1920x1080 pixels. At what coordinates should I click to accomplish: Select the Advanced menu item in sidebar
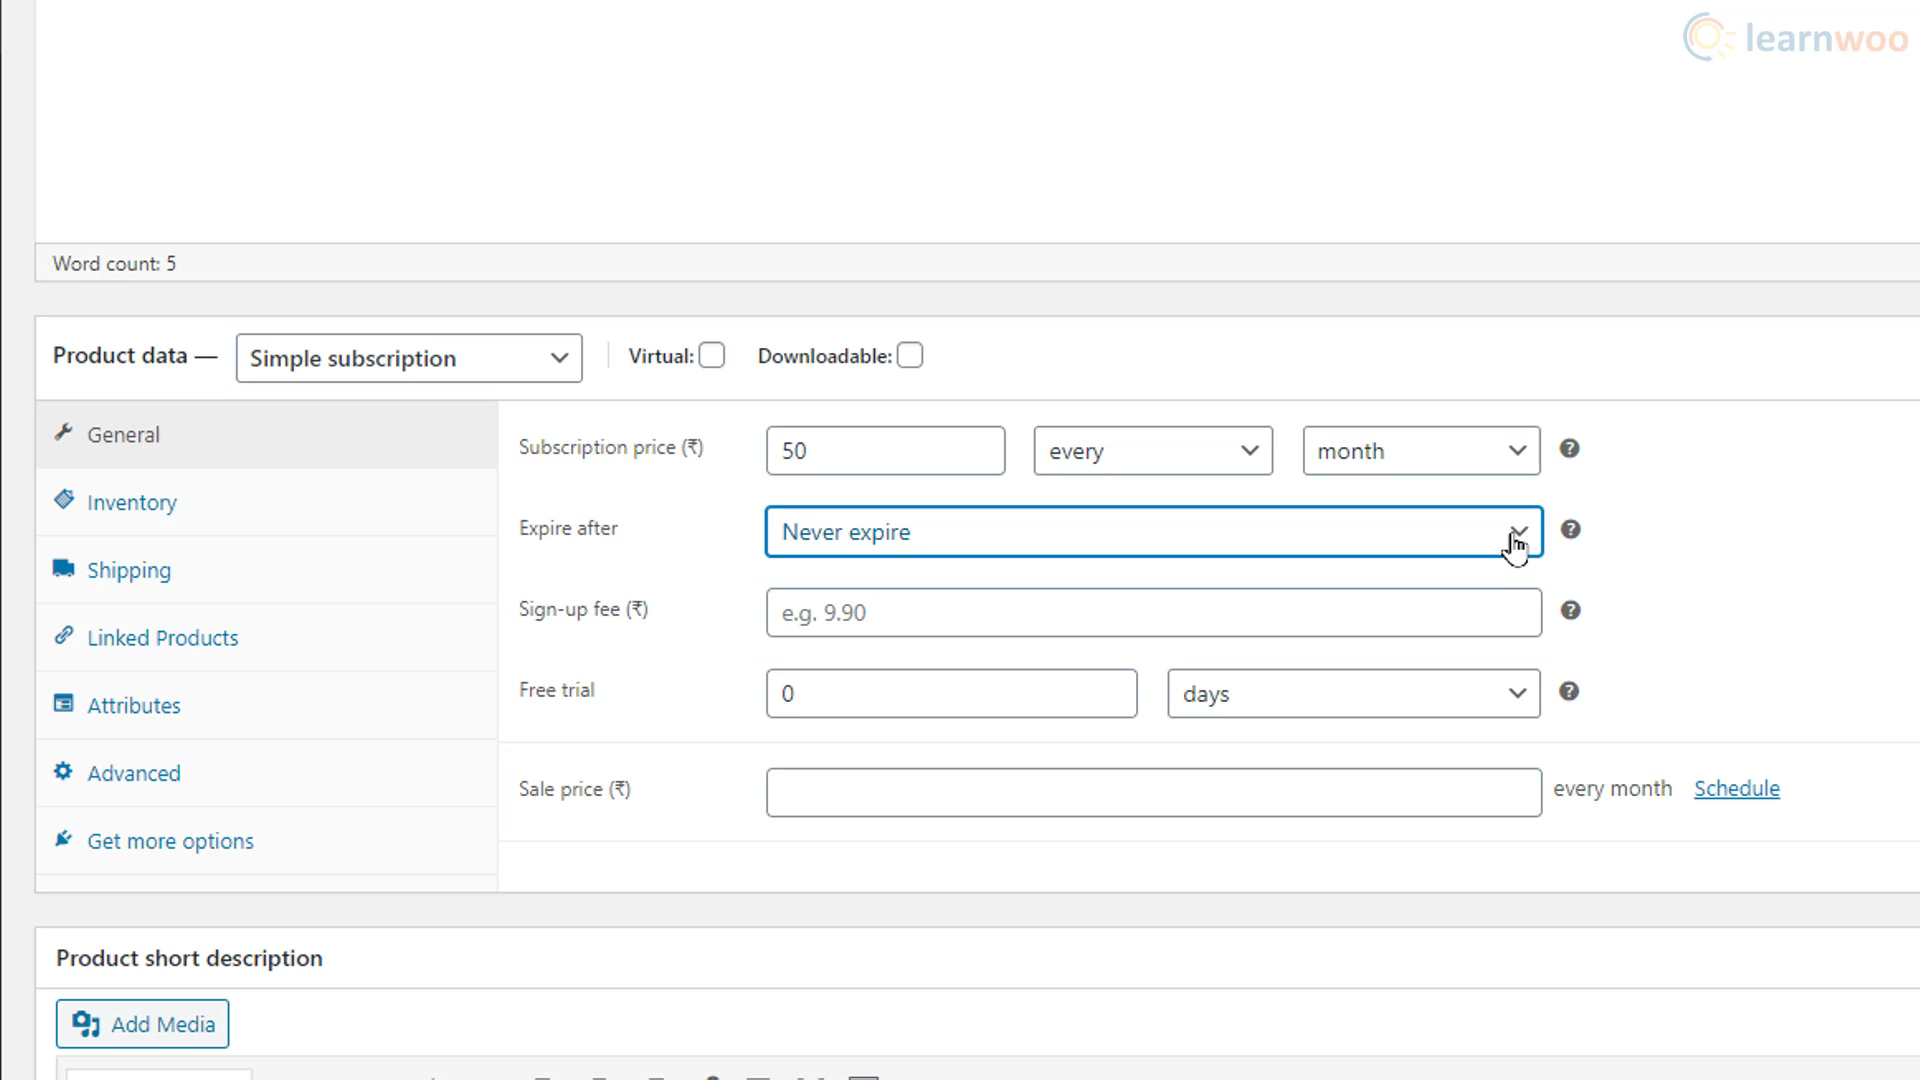[x=133, y=773]
